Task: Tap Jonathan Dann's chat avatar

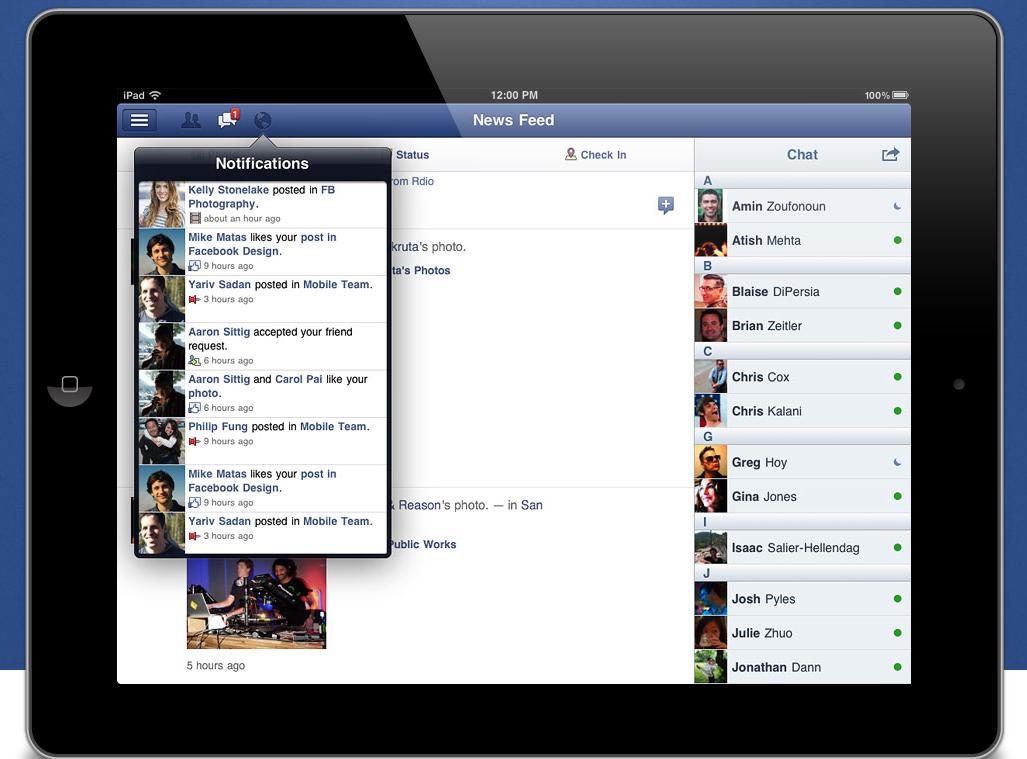Action: click(x=711, y=667)
